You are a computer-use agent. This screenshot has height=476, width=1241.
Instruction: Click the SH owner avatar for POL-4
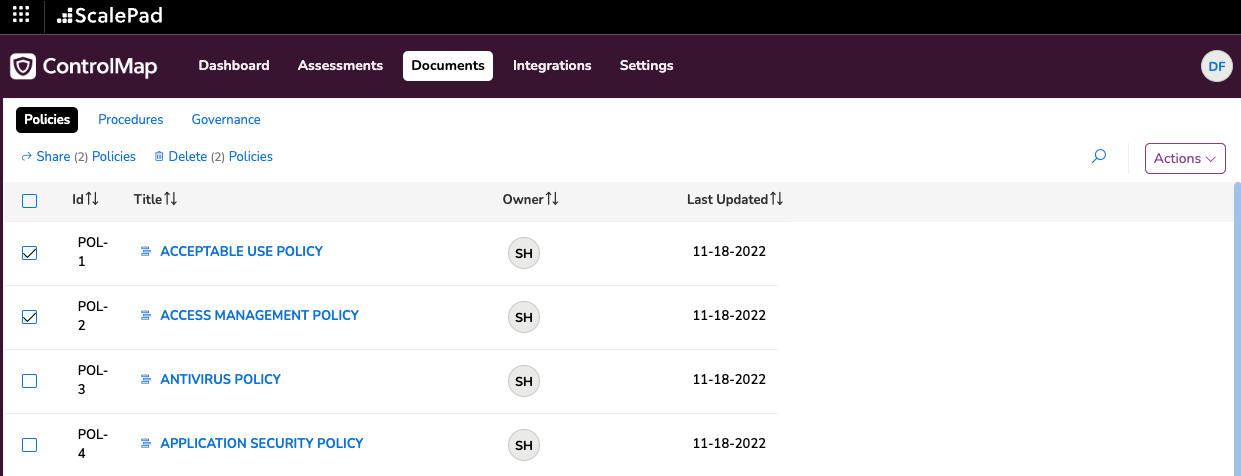point(524,446)
